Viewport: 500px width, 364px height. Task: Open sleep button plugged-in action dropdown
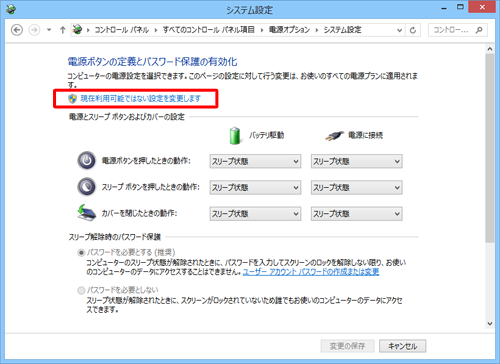(357, 187)
